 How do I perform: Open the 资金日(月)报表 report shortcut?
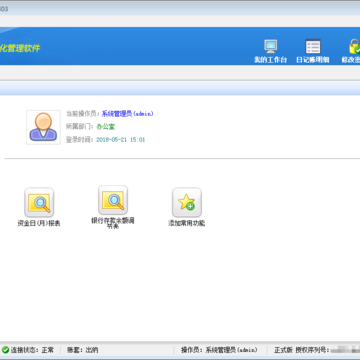click(x=39, y=202)
